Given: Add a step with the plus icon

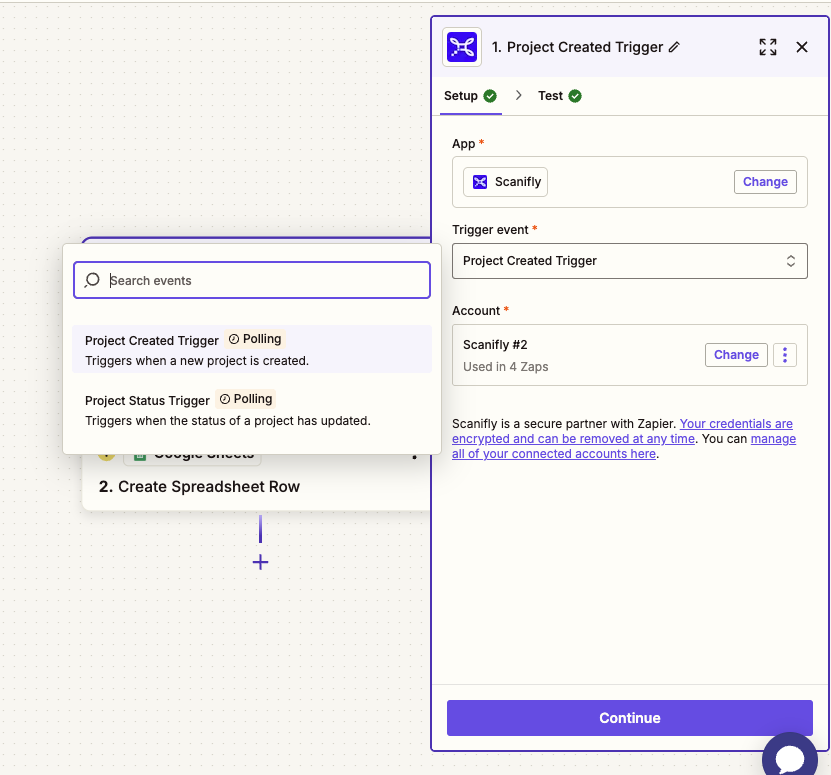Looking at the screenshot, I should click(260, 562).
